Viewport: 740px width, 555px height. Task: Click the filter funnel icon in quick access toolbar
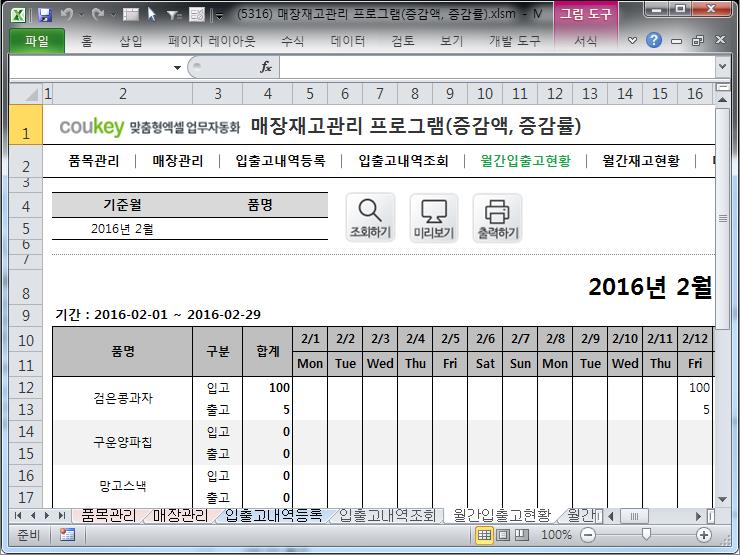point(174,16)
